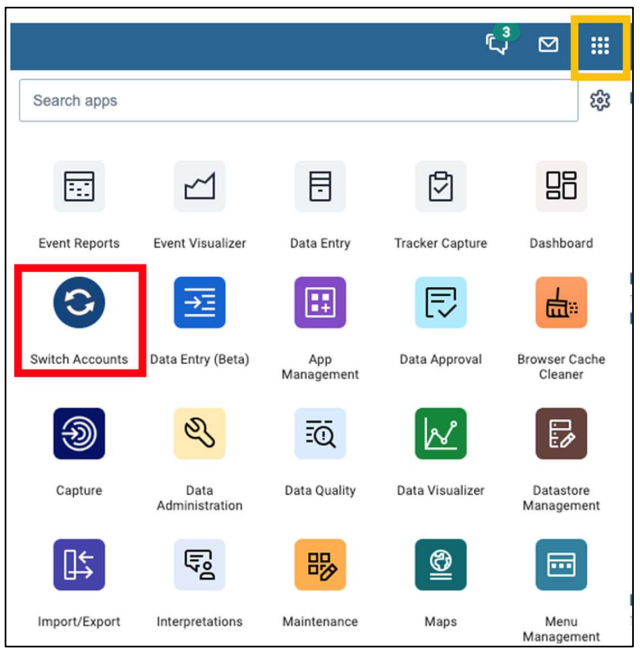Open the Switch Accounts app
Image resolution: width=640 pixels, height=650 pixels.
[79, 303]
